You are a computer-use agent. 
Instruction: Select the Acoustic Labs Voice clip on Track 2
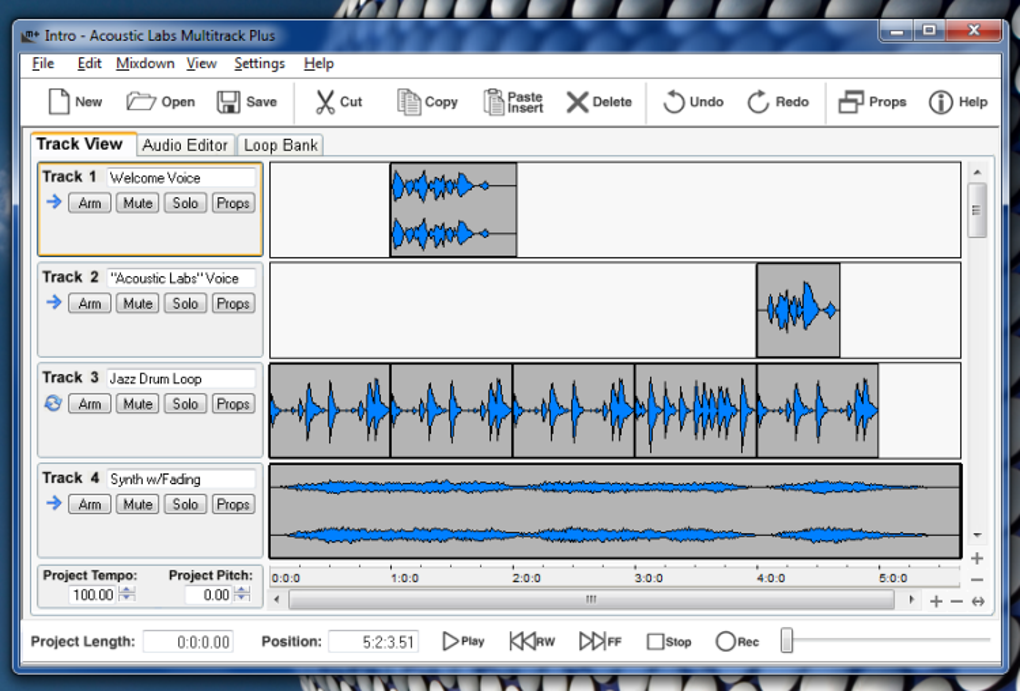(798, 310)
